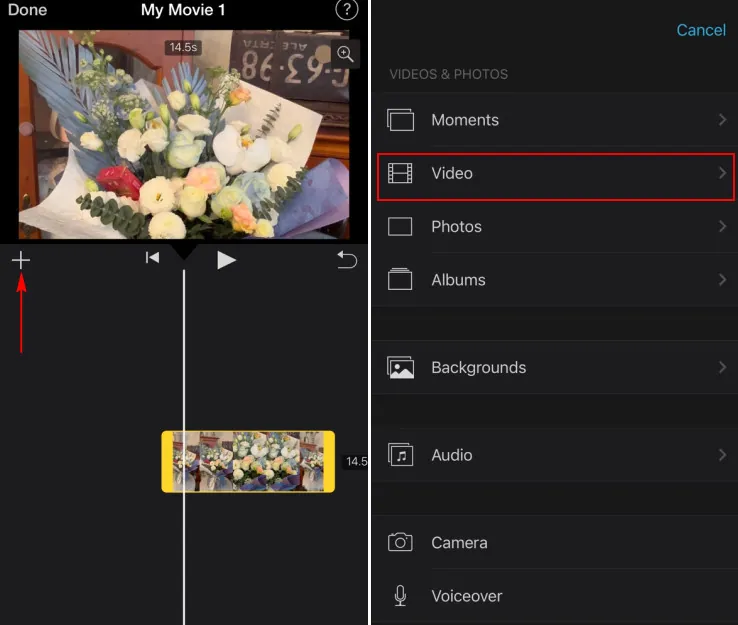Open the help question mark icon

pyautogui.click(x=346, y=9)
